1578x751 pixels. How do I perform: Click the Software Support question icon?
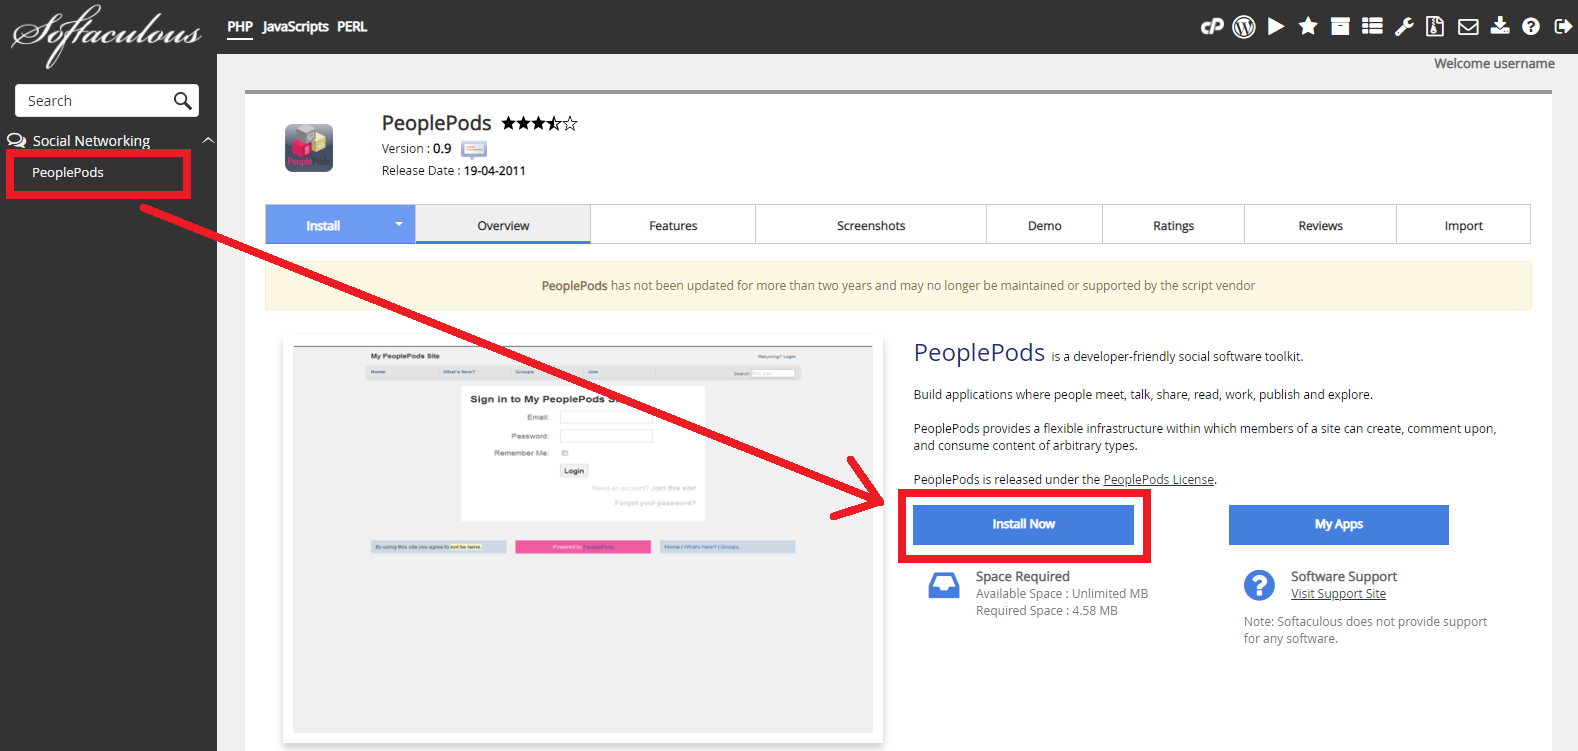(1259, 585)
